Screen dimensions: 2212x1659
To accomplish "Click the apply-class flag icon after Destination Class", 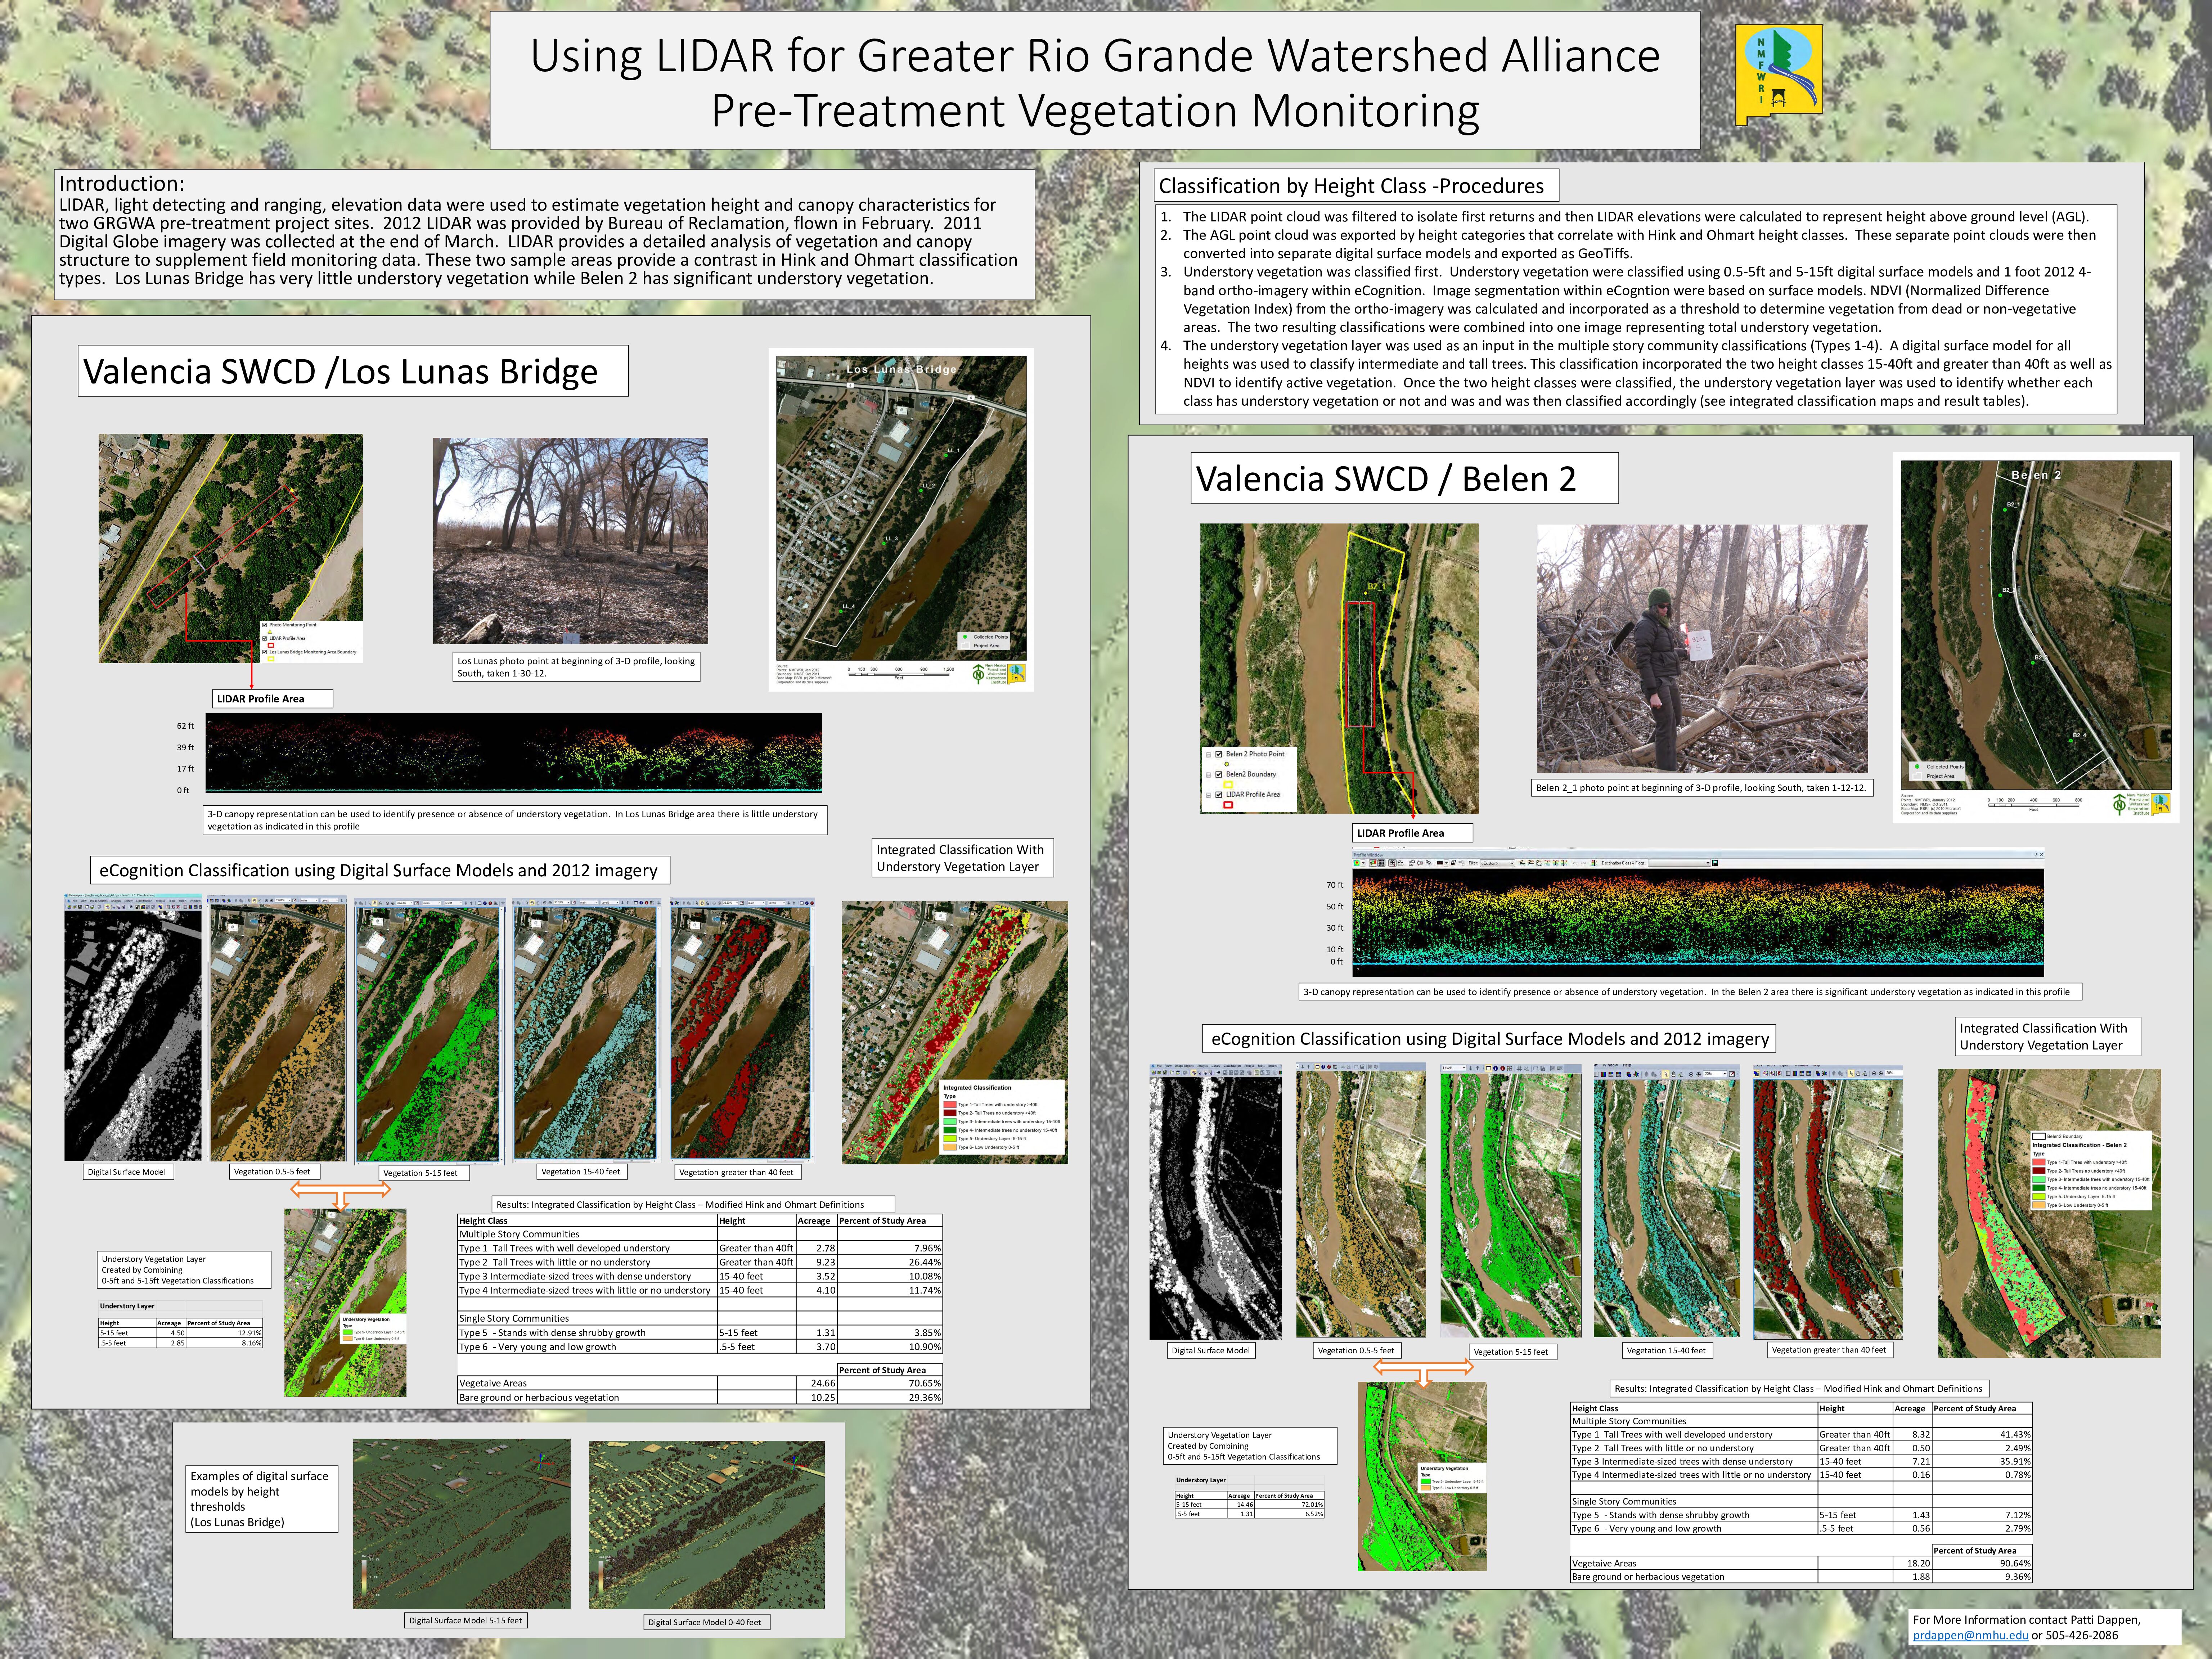I will [1715, 863].
